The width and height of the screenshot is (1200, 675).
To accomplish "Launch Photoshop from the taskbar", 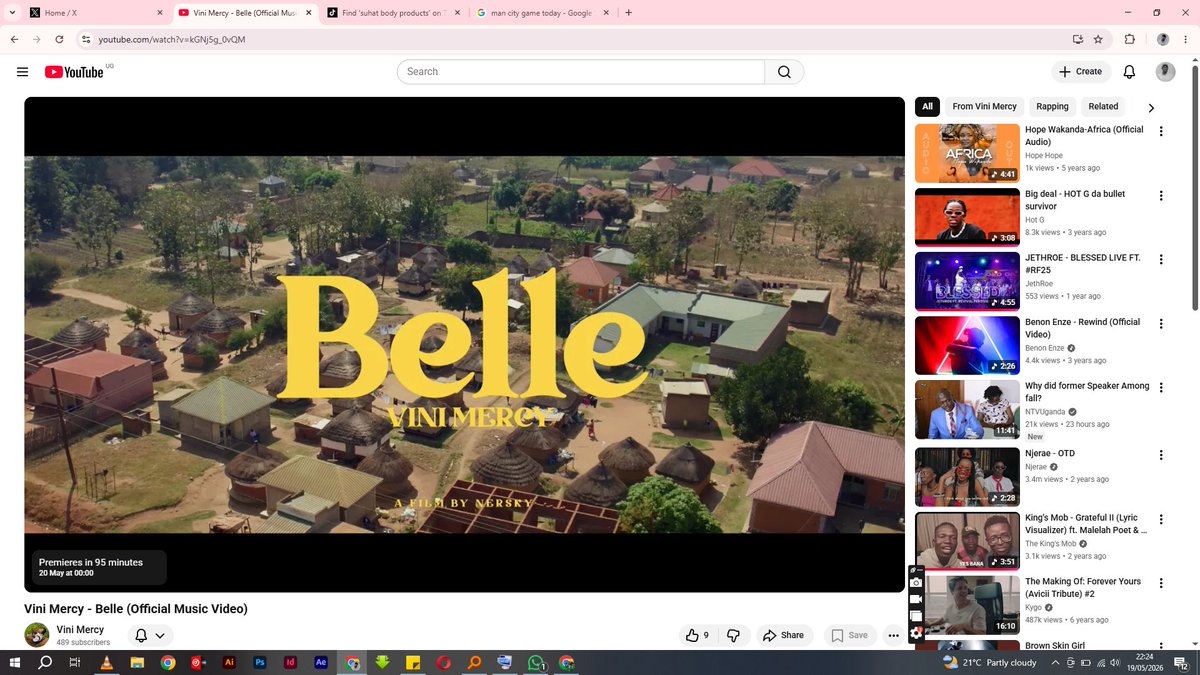I will (x=260, y=662).
